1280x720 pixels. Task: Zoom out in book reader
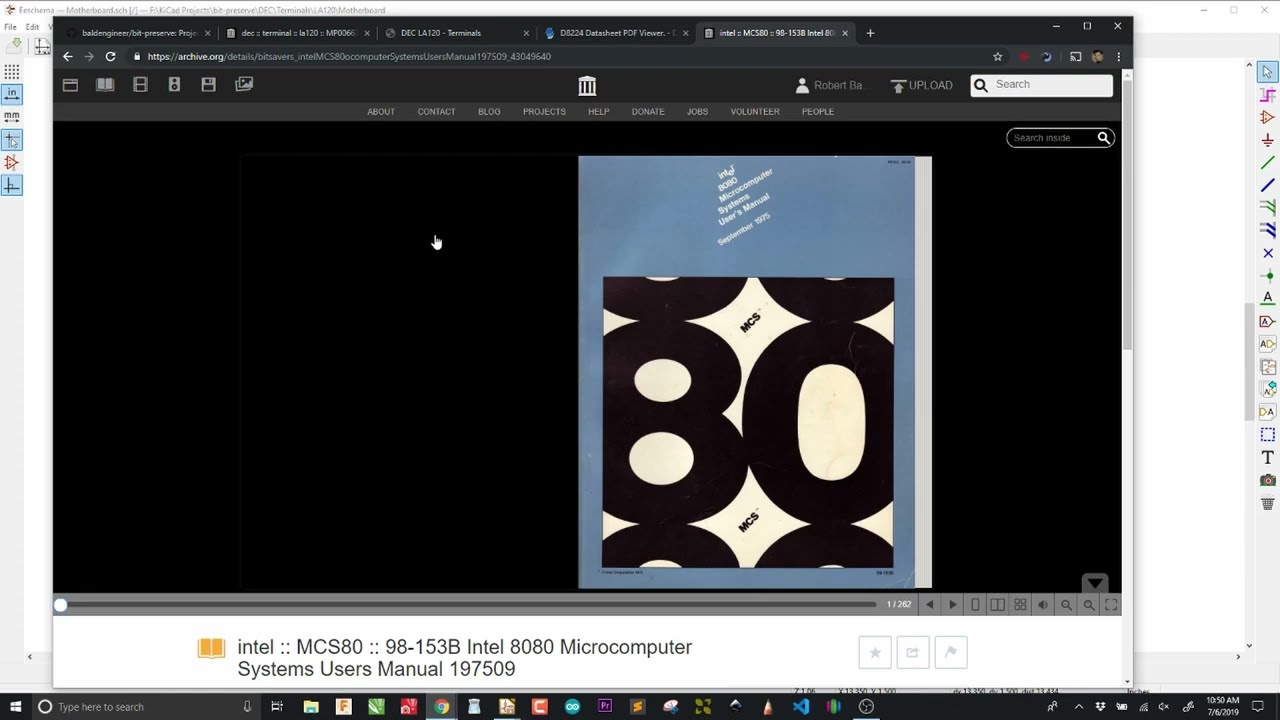click(1066, 605)
